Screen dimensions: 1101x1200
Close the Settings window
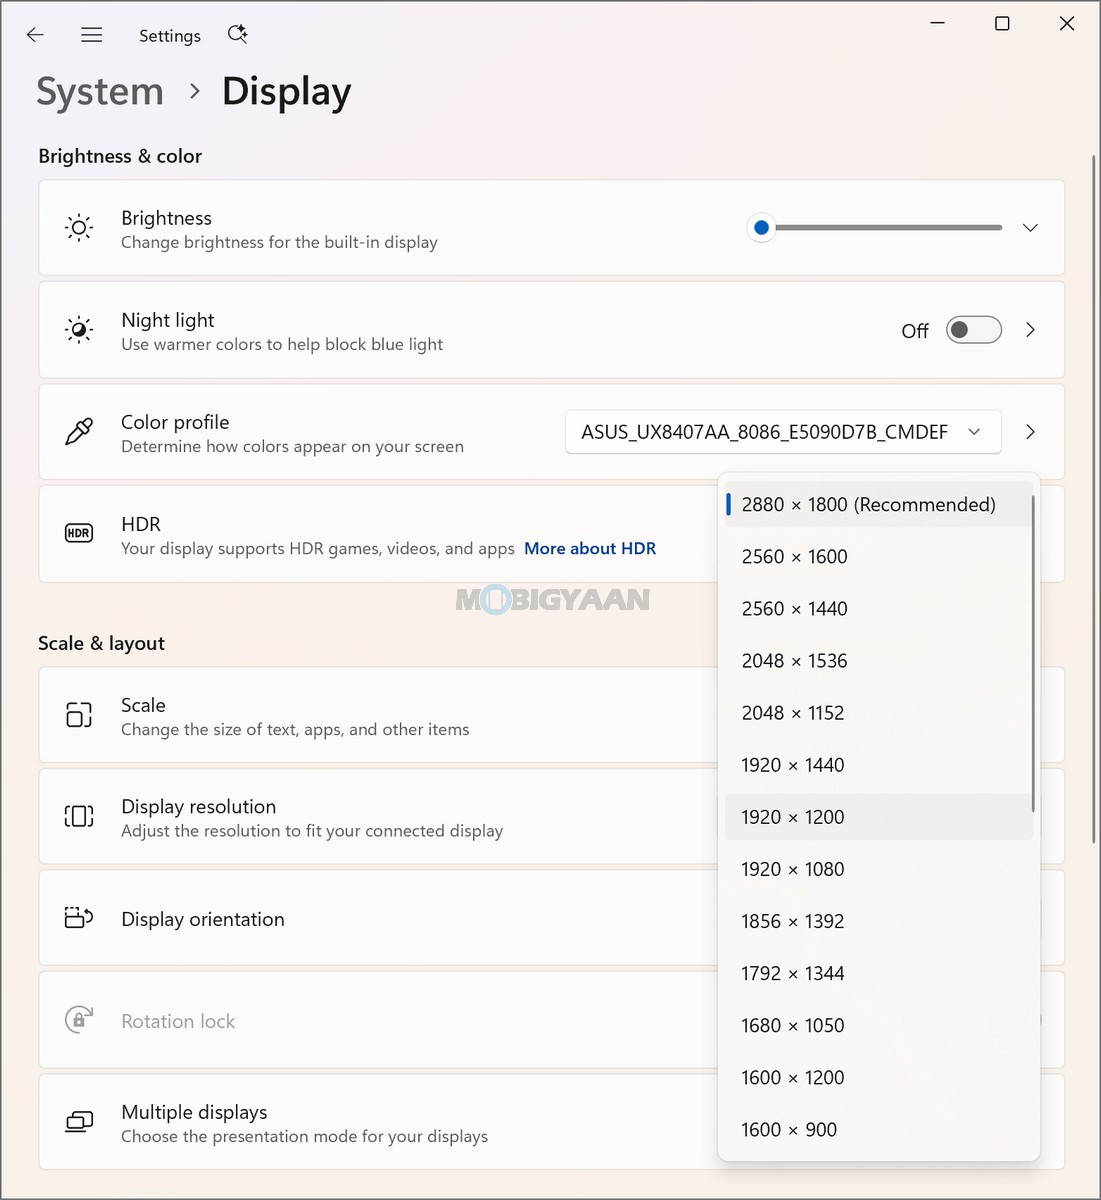point(1067,23)
